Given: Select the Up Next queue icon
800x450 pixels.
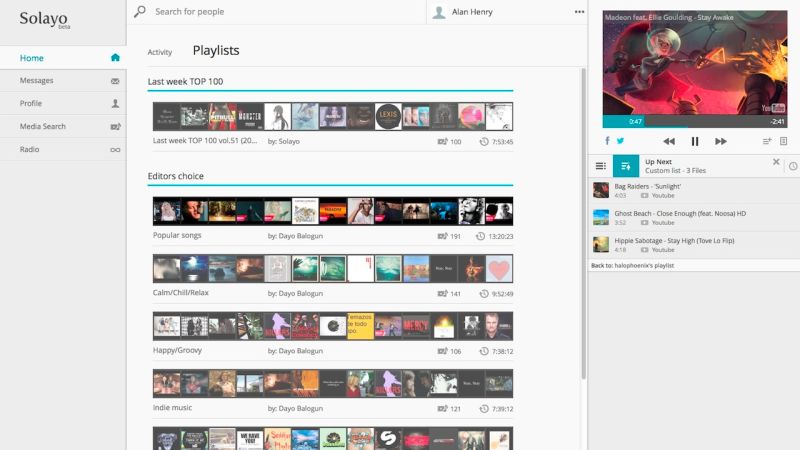Looking at the screenshot, I should pyautogui.click(x=626, y=166).
